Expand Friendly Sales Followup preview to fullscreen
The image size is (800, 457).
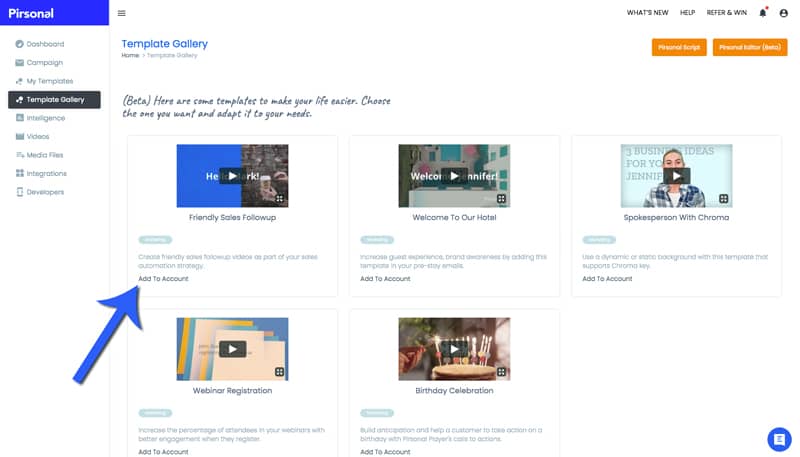280,199
